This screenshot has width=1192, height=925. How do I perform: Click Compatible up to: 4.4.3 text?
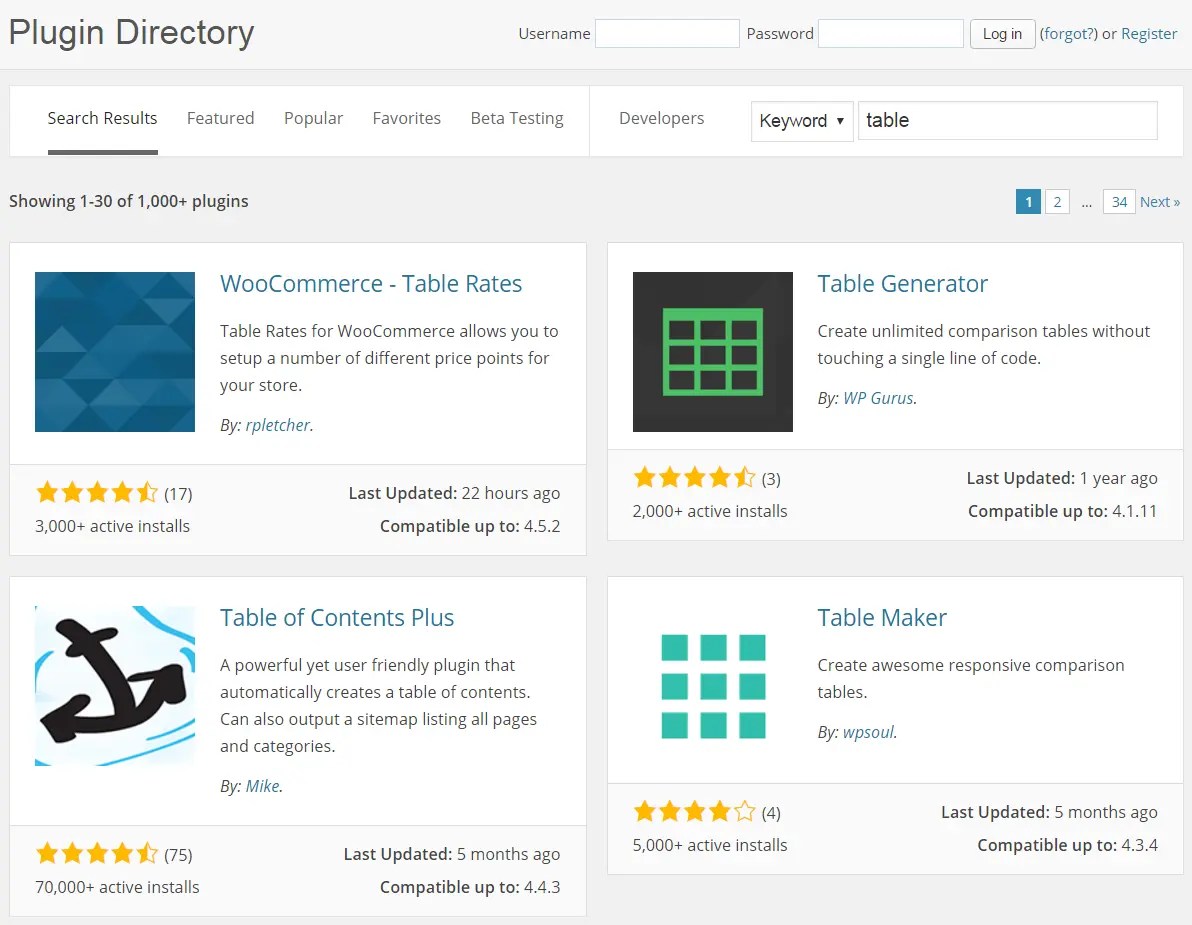pos(470,887)
